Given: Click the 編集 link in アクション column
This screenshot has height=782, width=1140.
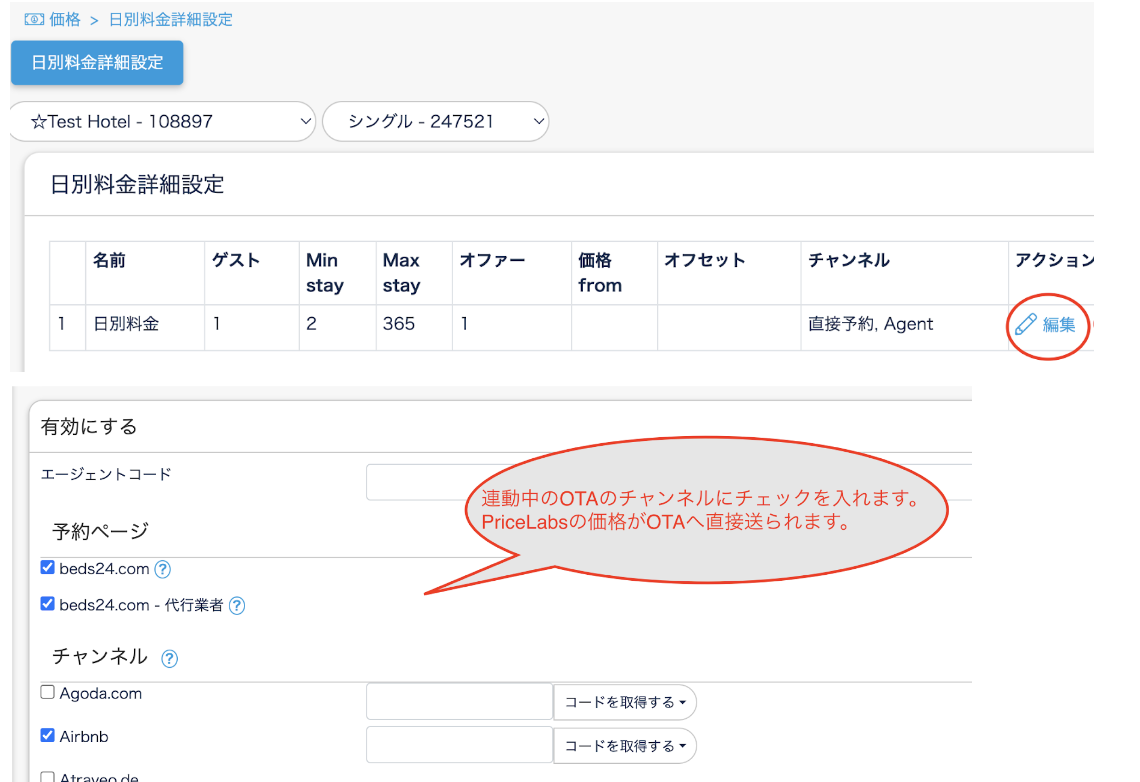Looking at the screenshot, I should pyautogui.click(x=1059, y=324).
